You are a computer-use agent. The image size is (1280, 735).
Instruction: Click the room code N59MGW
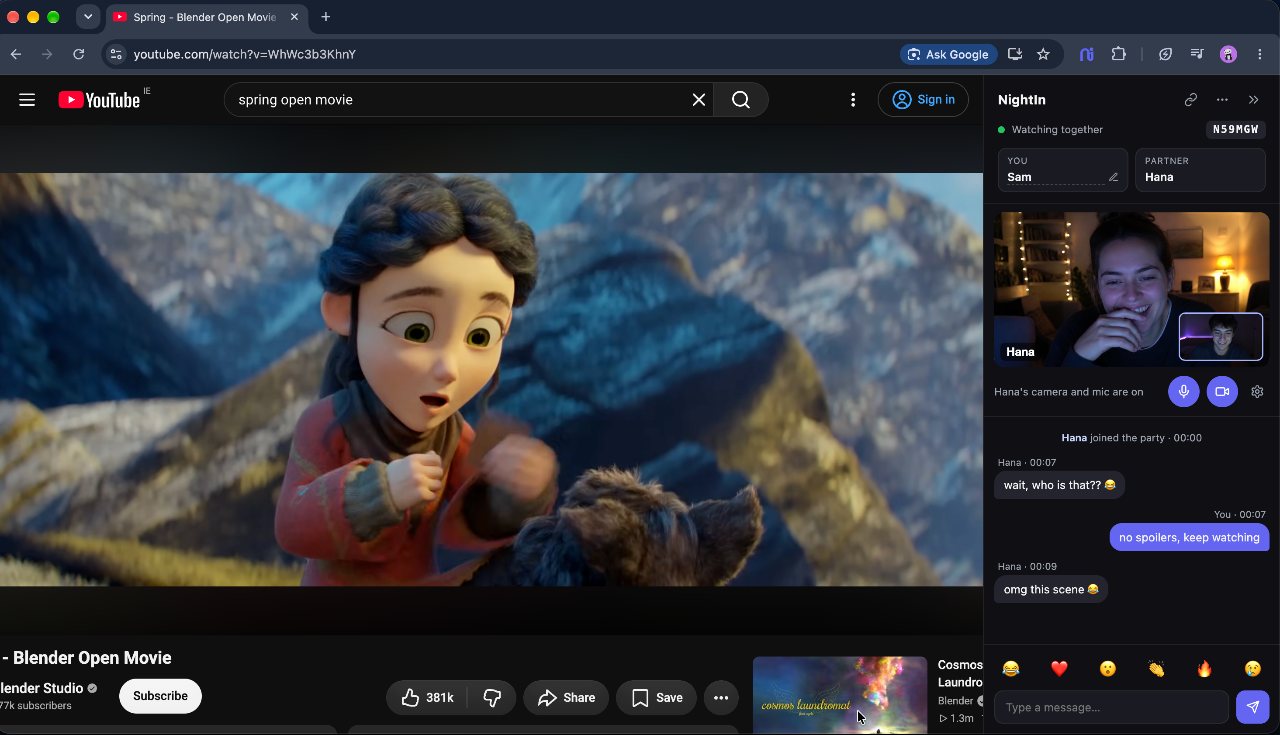pos(1236,129)
